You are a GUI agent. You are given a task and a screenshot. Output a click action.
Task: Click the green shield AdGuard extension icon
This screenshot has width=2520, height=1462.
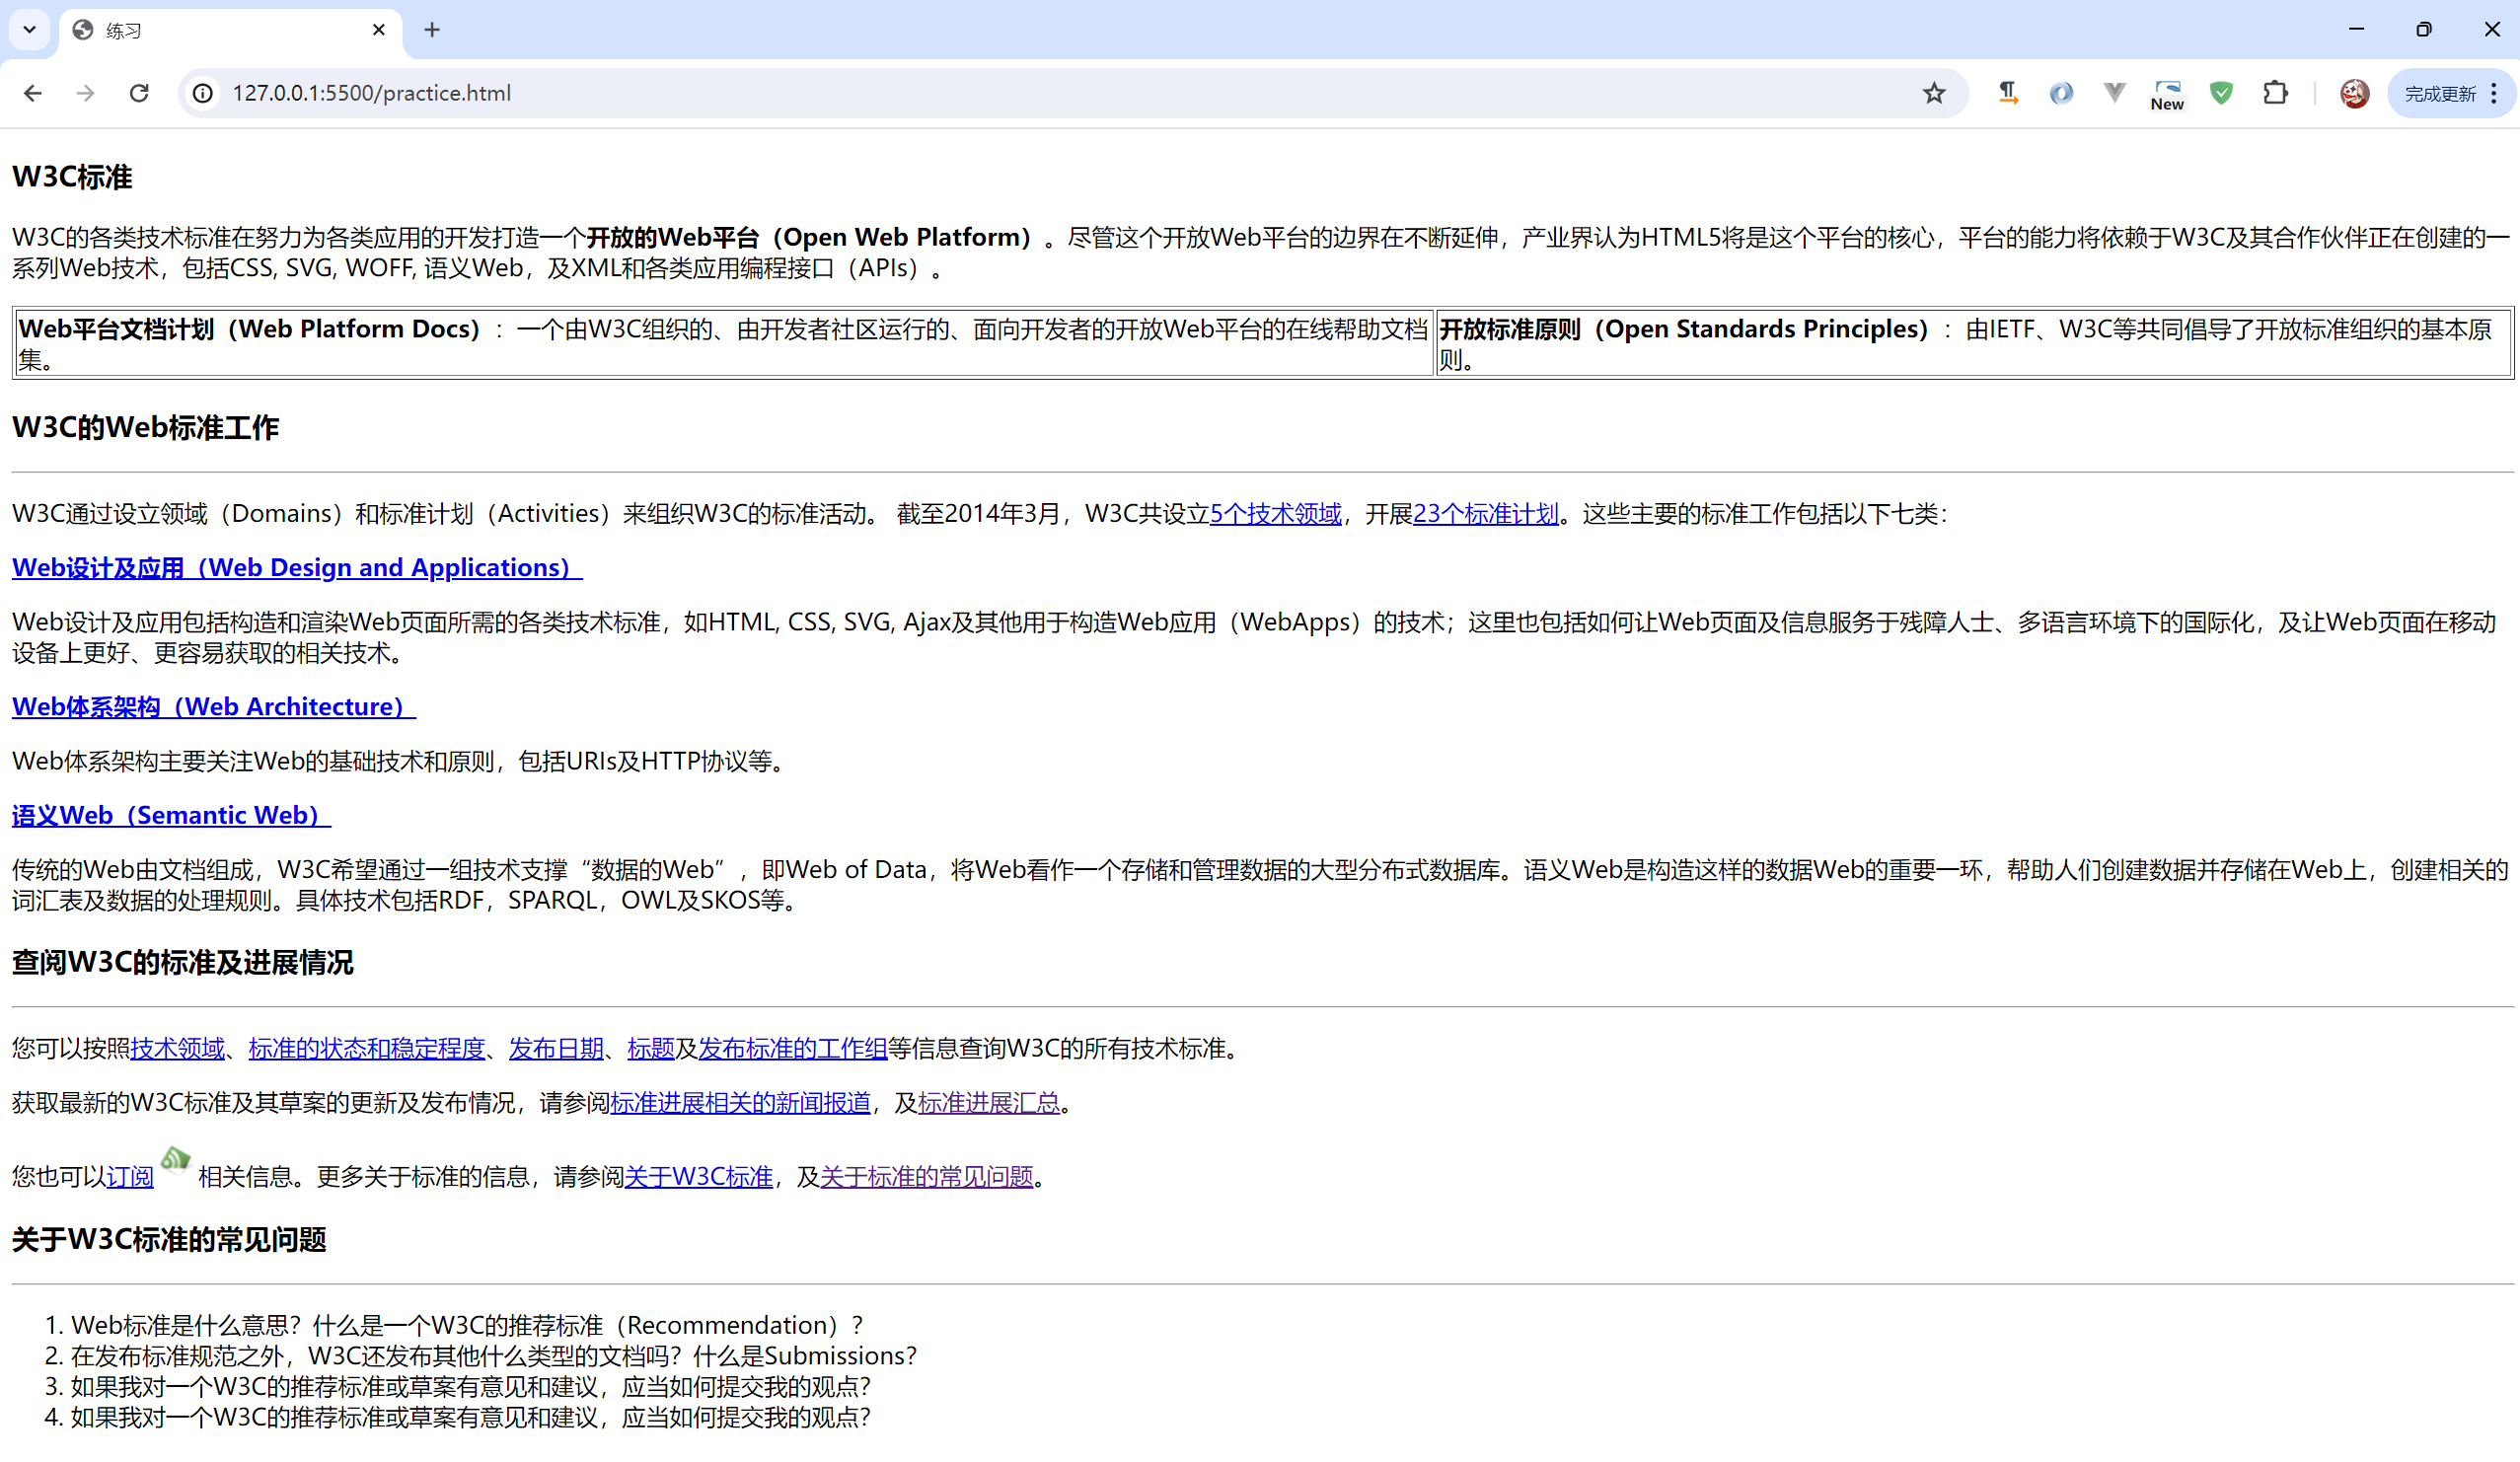pyautogui.click(x=2220, y=93)
